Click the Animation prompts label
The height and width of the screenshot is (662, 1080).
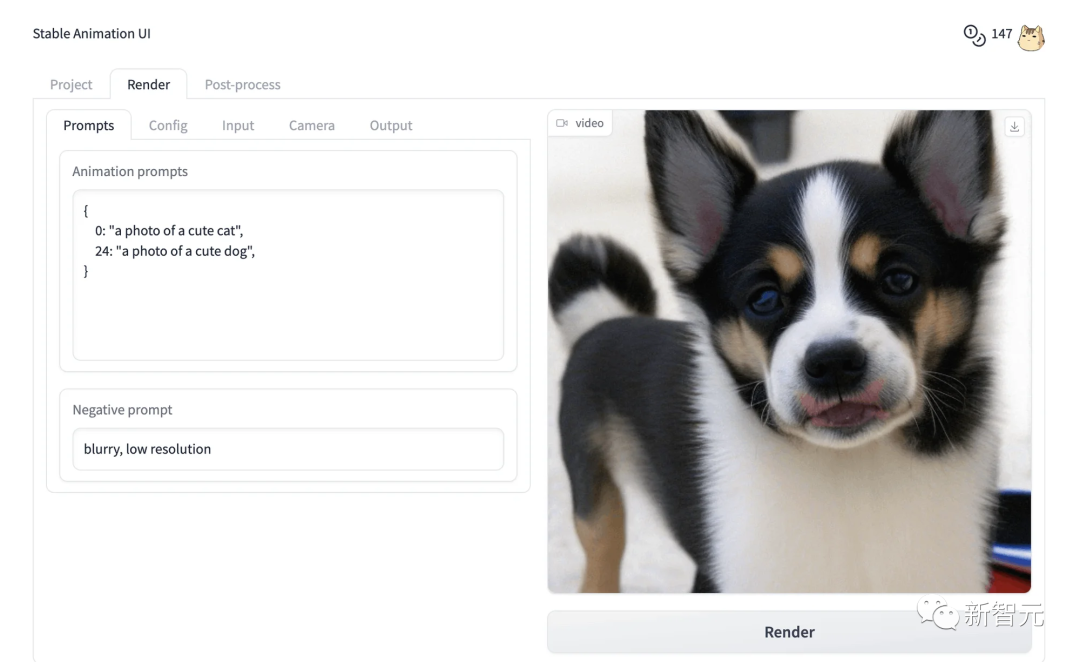[129, 172]
